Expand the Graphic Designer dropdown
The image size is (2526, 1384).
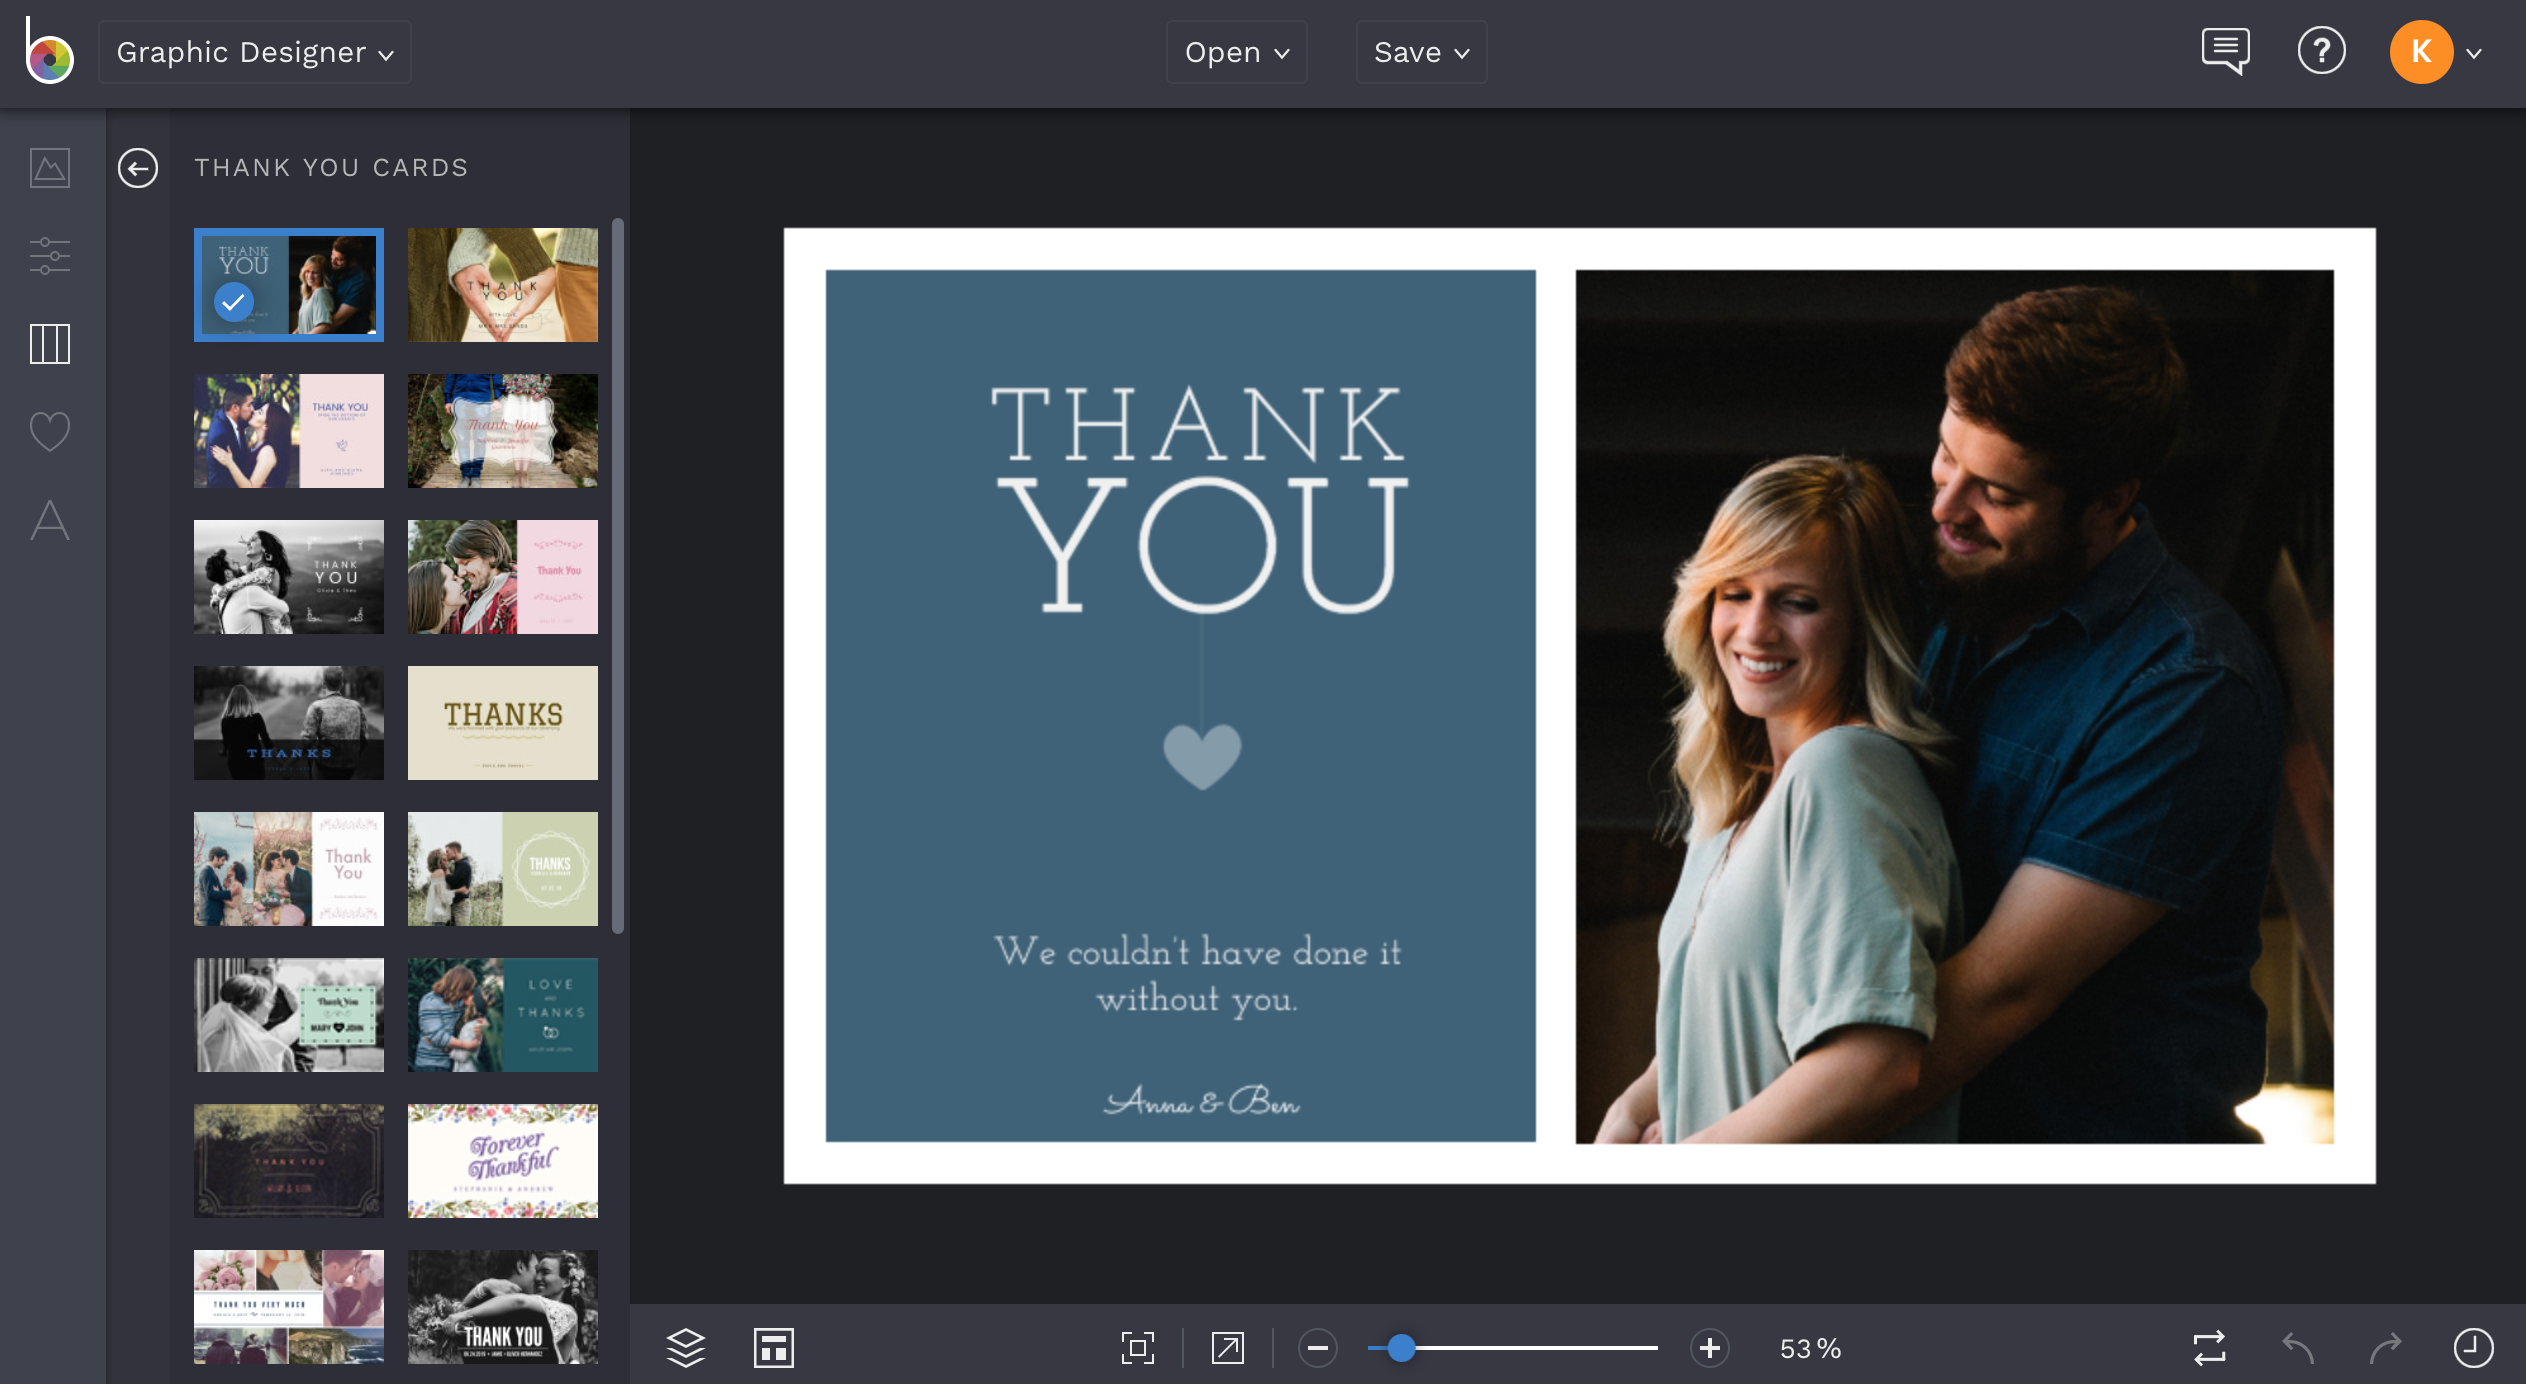point(255,52)
